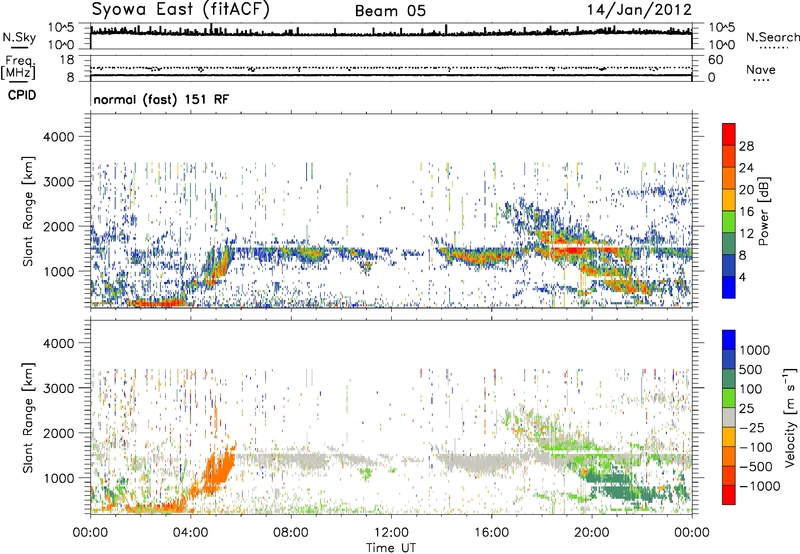The height and width of the screenshot is (554, 800).
Task: Click the '-25' velocity scale value
Action: click(x=751, y=427)
